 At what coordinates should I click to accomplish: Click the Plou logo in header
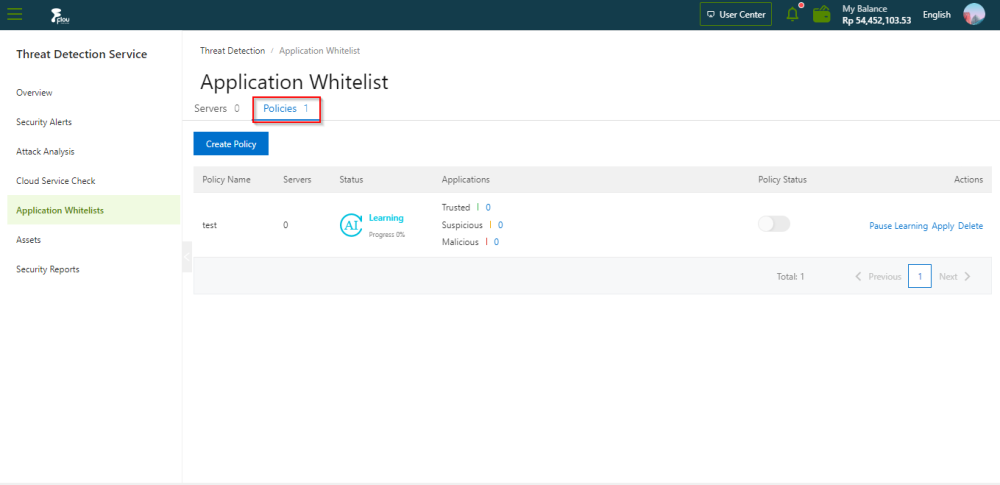coord(60,15)
